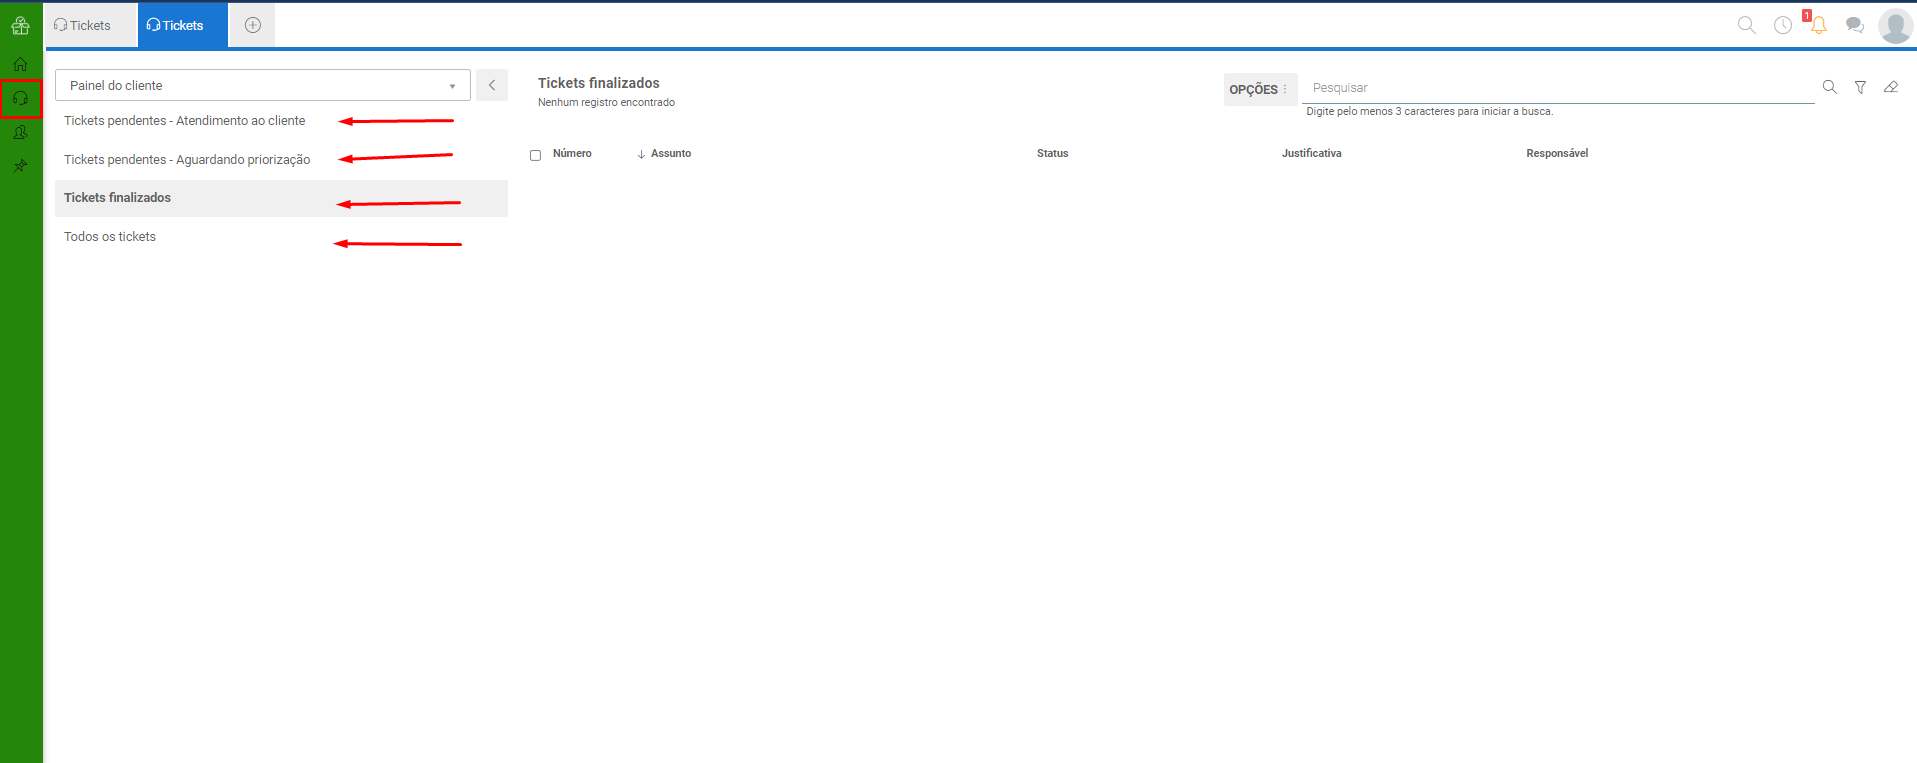
Task: Open global search magnifier in top bar
Action: coord(1746,25)
